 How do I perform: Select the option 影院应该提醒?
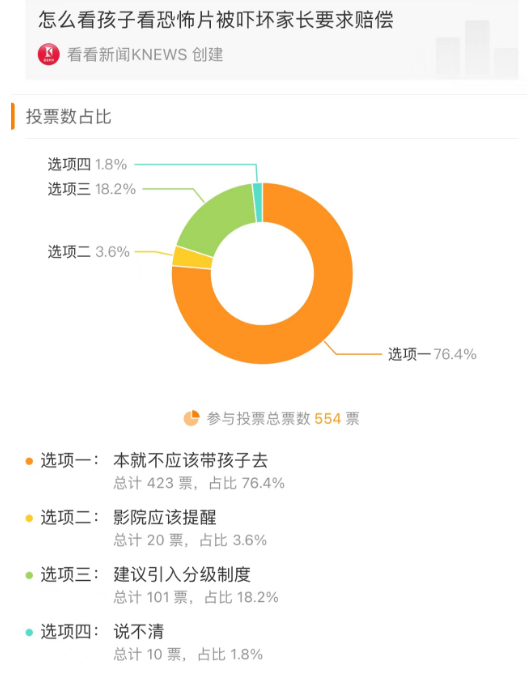tap(165, 517)
